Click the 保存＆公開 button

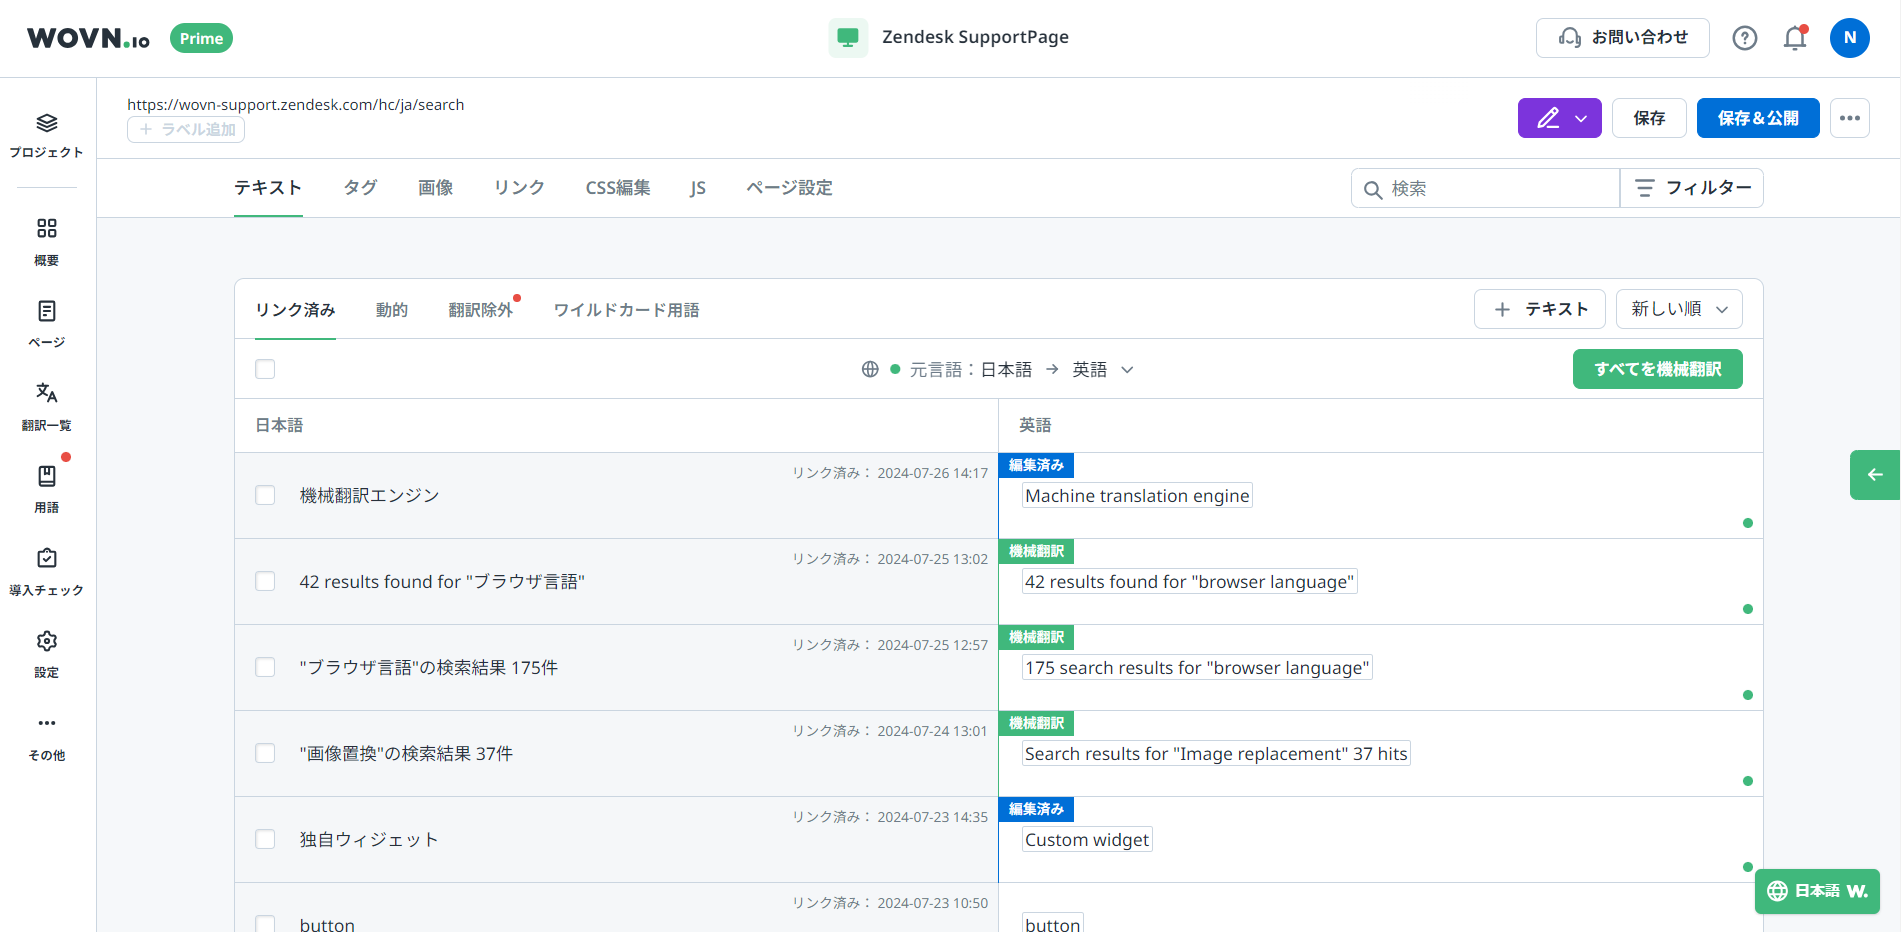click(x=1757, y=118)
